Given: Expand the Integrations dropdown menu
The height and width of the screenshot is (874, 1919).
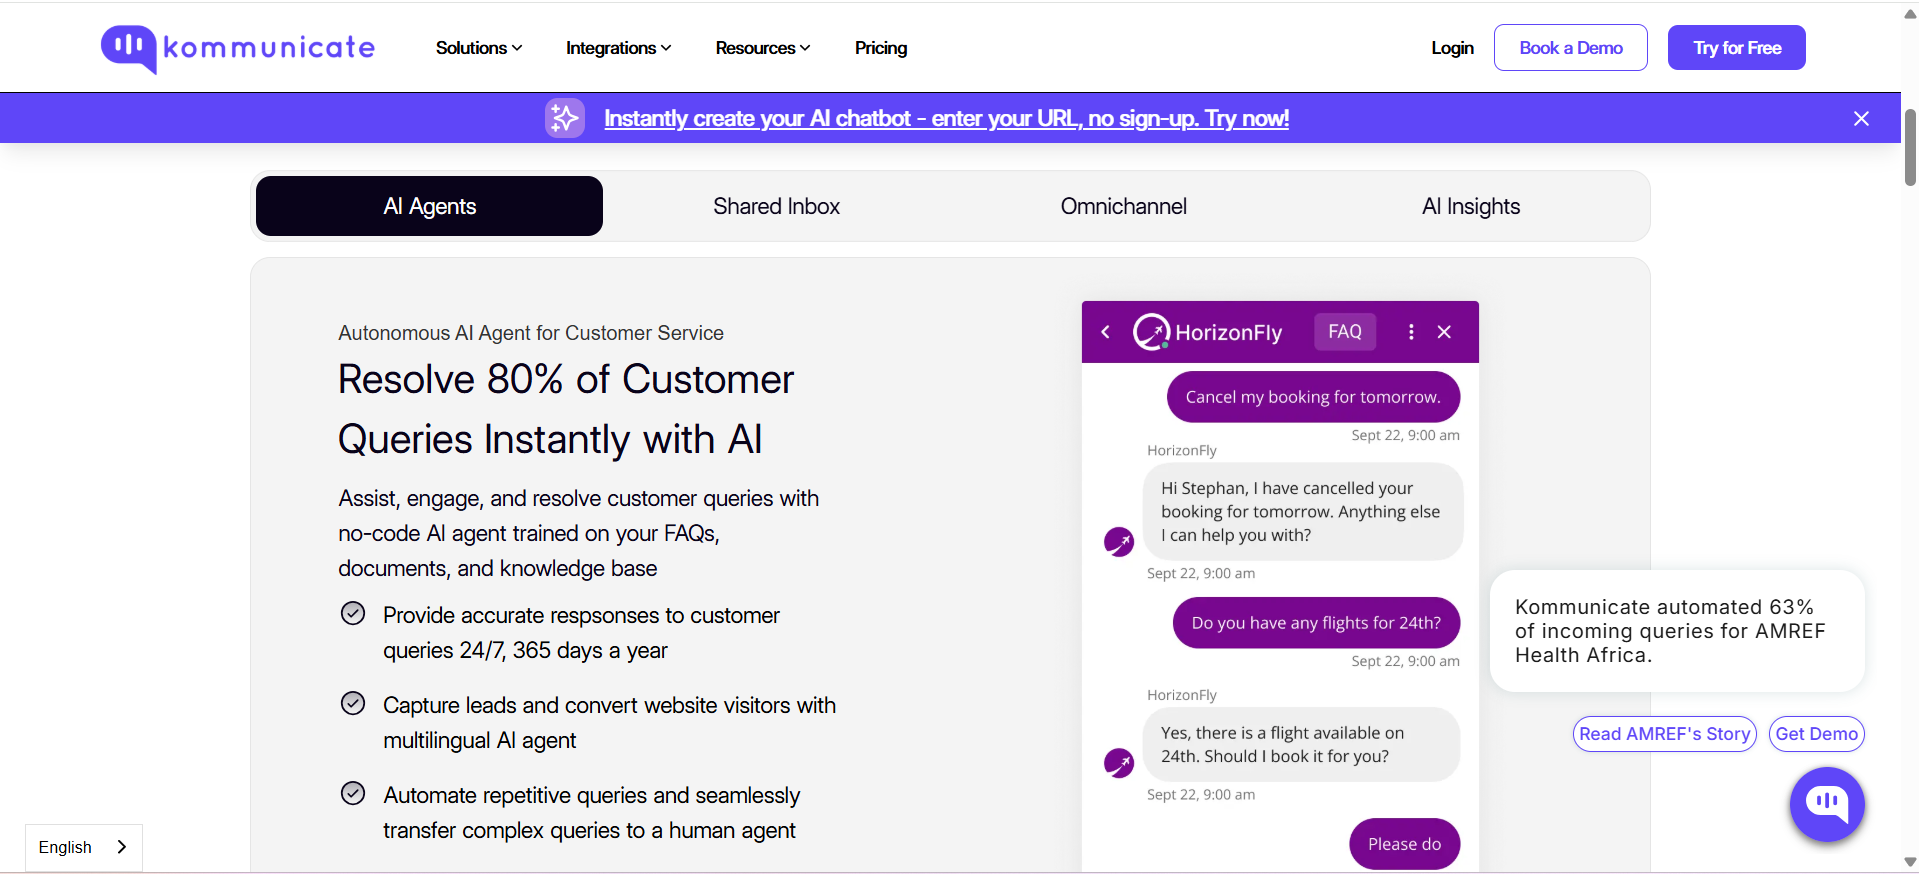Looking at the screenshot, I should pos(618,48).
